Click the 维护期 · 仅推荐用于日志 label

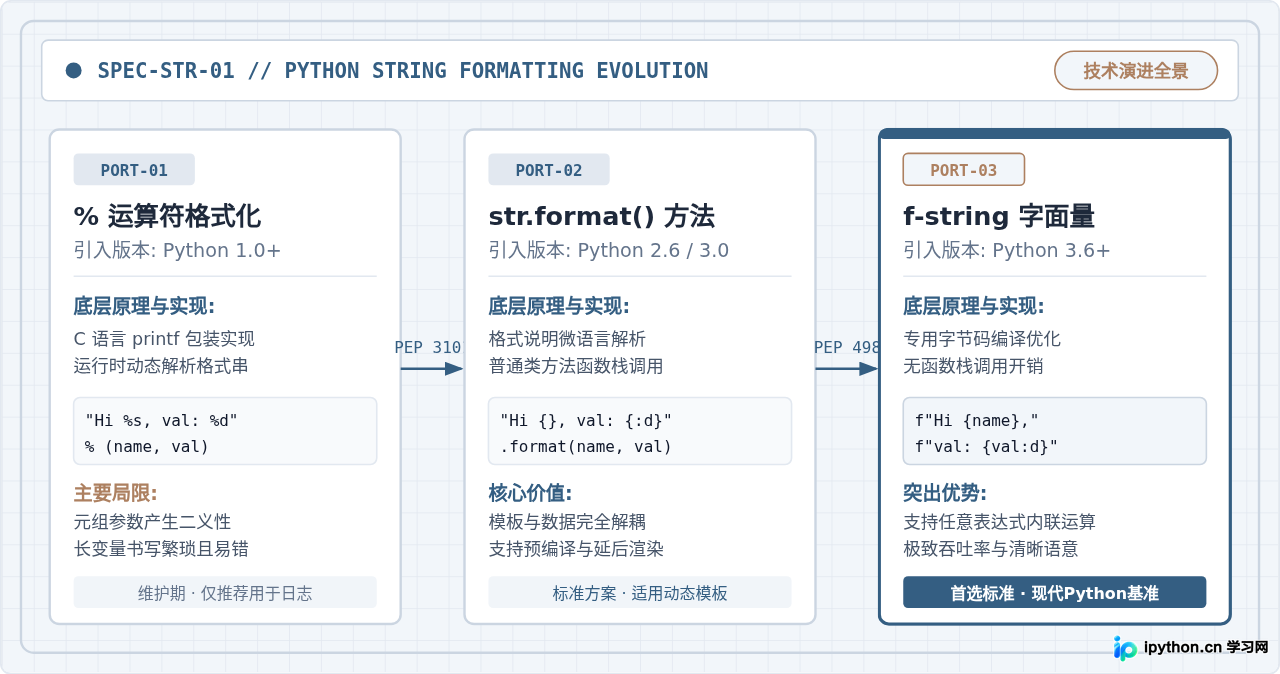(x=225, y=592)
